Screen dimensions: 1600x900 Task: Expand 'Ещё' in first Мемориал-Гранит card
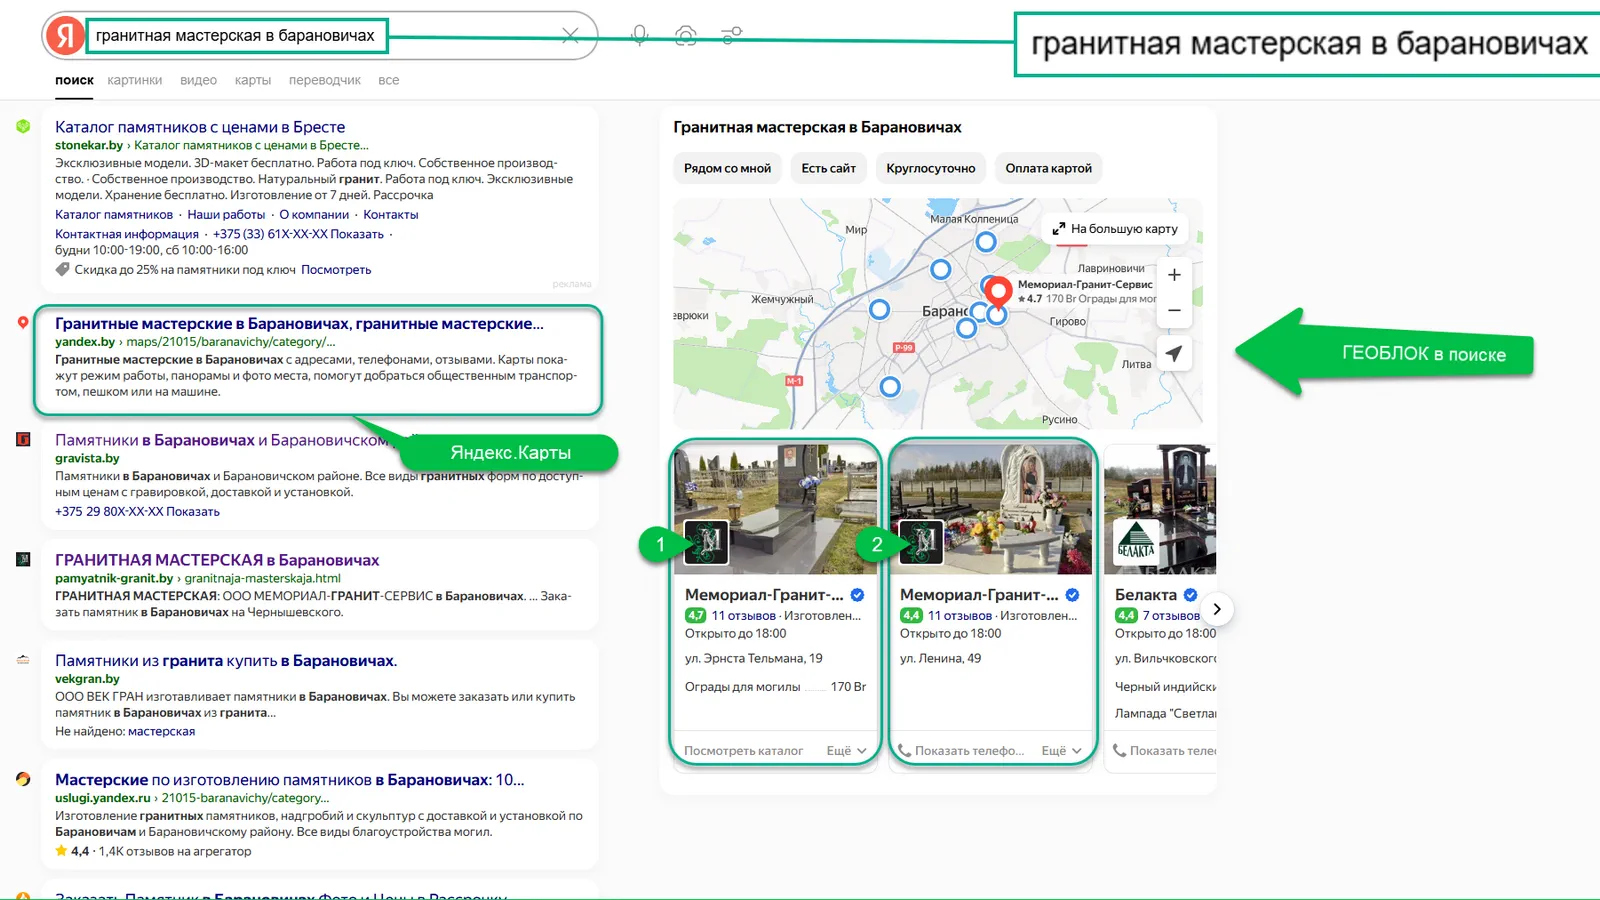[x=846, y=751]
